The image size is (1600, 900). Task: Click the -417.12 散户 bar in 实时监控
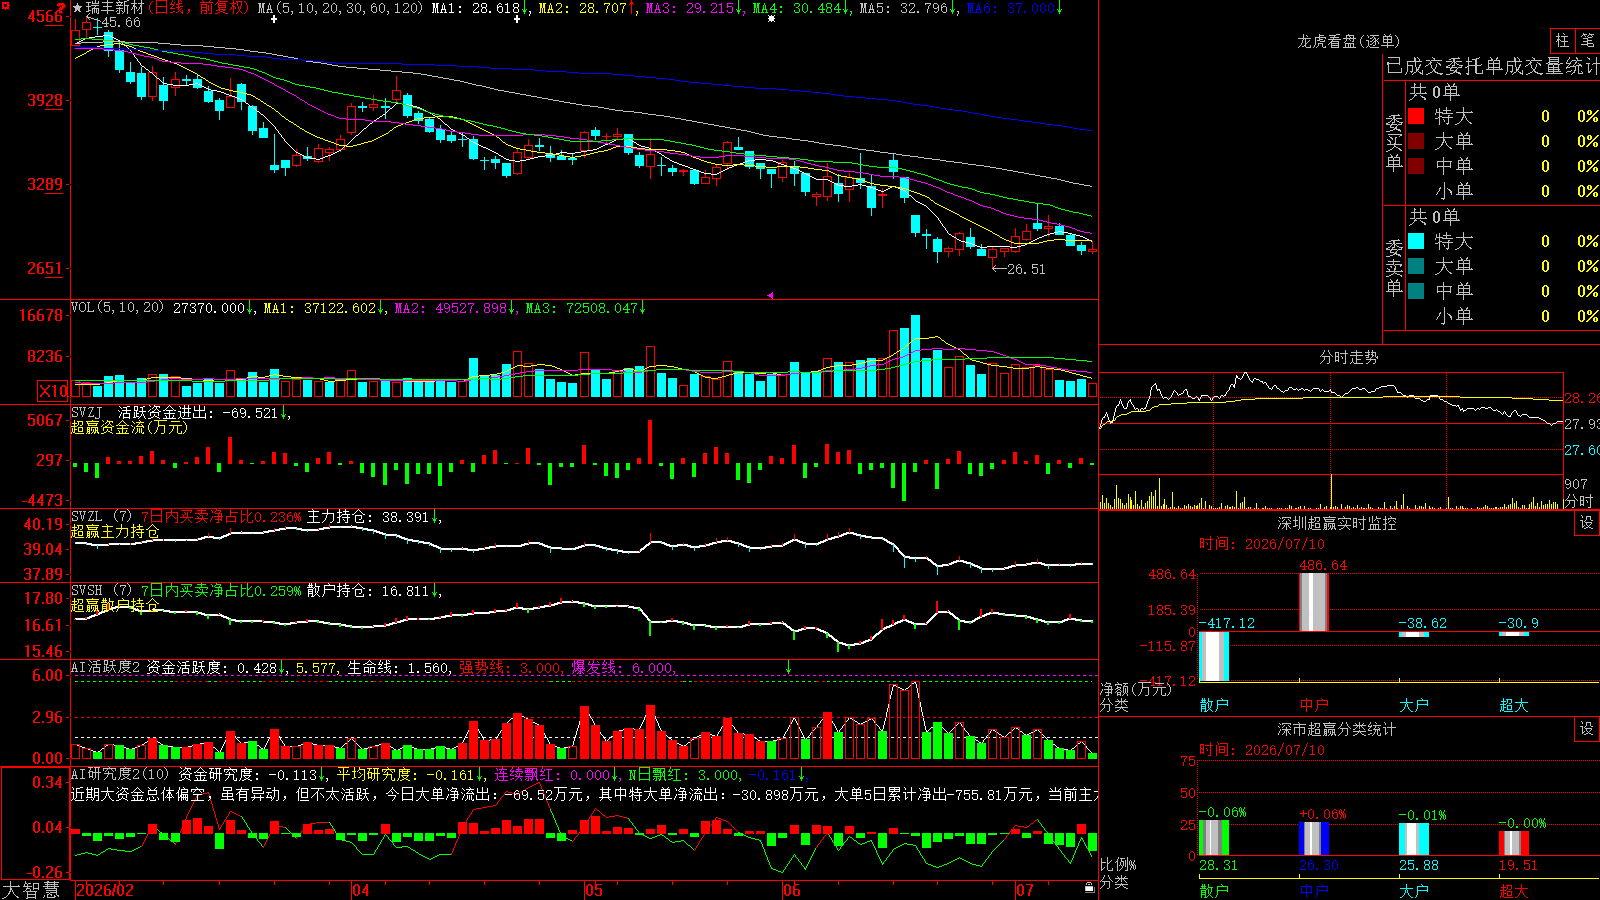tap(1214, 656)
